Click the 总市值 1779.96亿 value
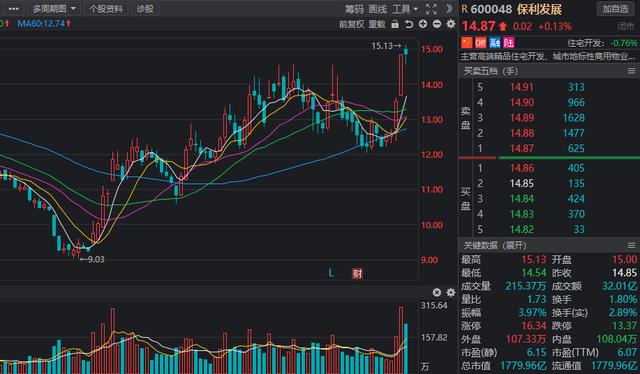 click(524, 365)
